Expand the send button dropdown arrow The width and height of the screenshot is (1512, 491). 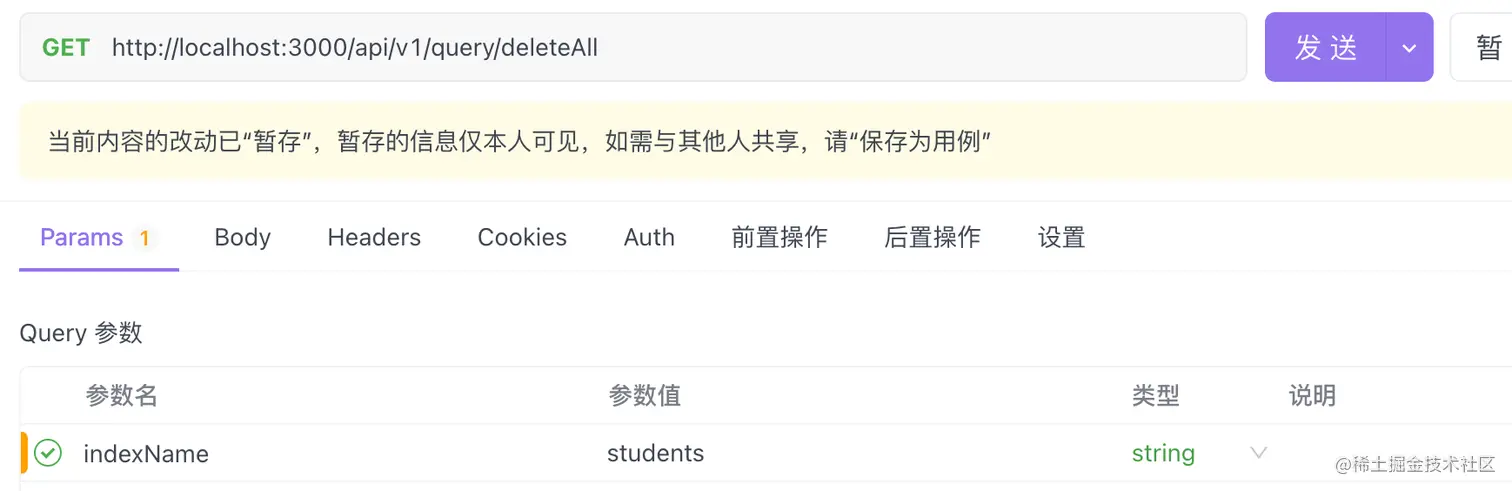(x=1409, y=47)
